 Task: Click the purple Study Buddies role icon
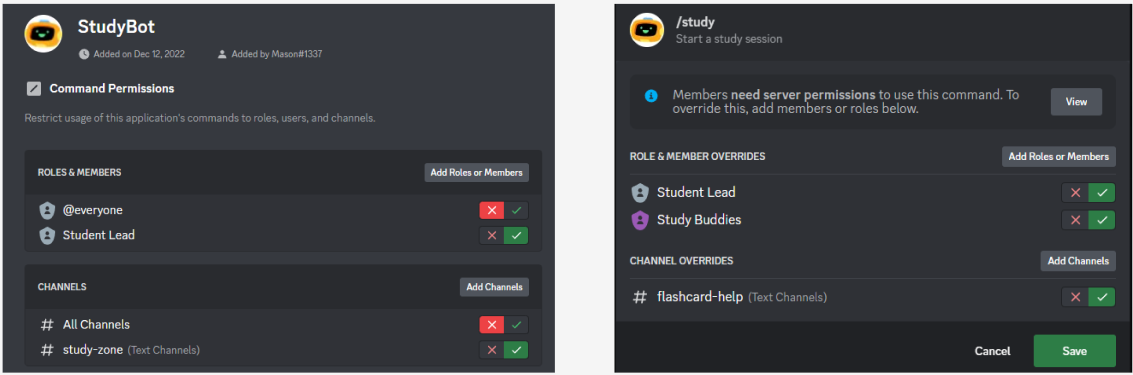(640, 220)
